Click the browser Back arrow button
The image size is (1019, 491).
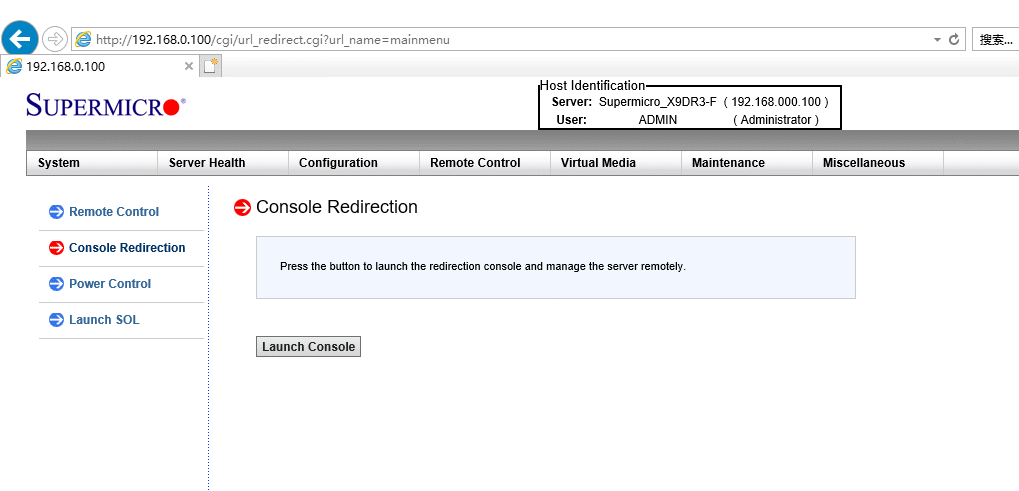click(x=20, y=40)
